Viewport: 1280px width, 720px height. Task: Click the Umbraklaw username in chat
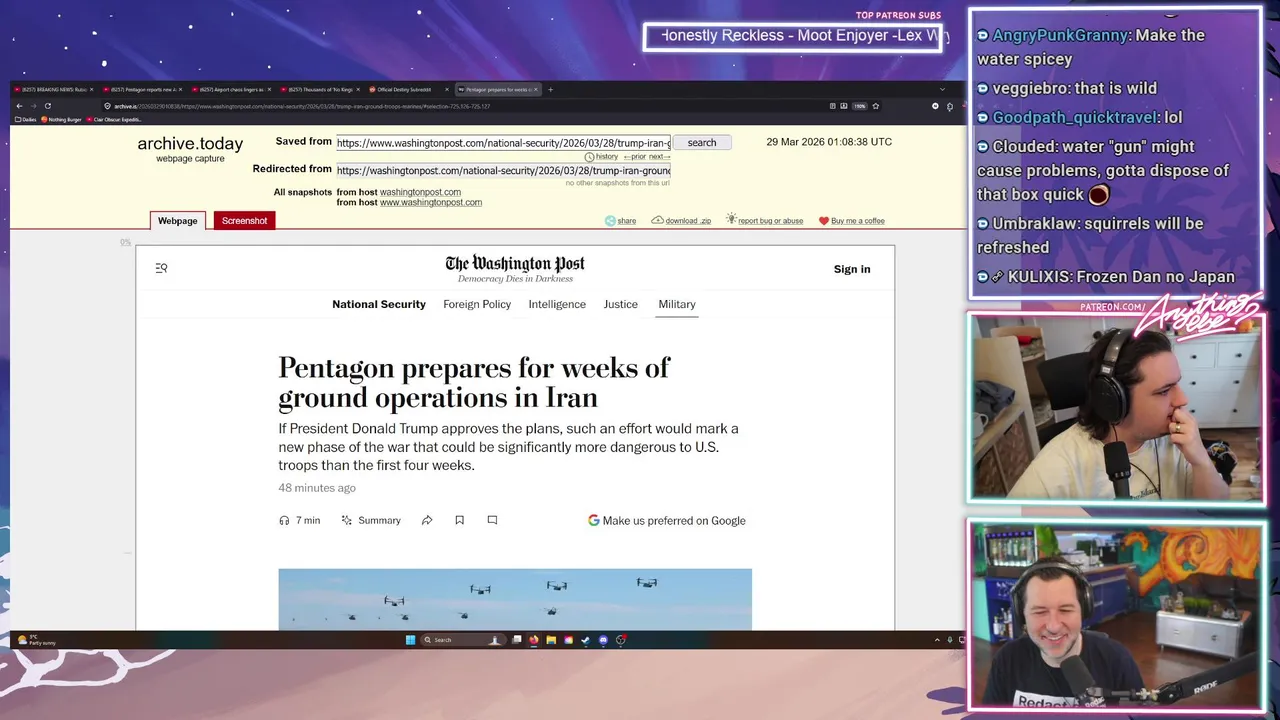pyautogui.click(x=1038, y=224)
